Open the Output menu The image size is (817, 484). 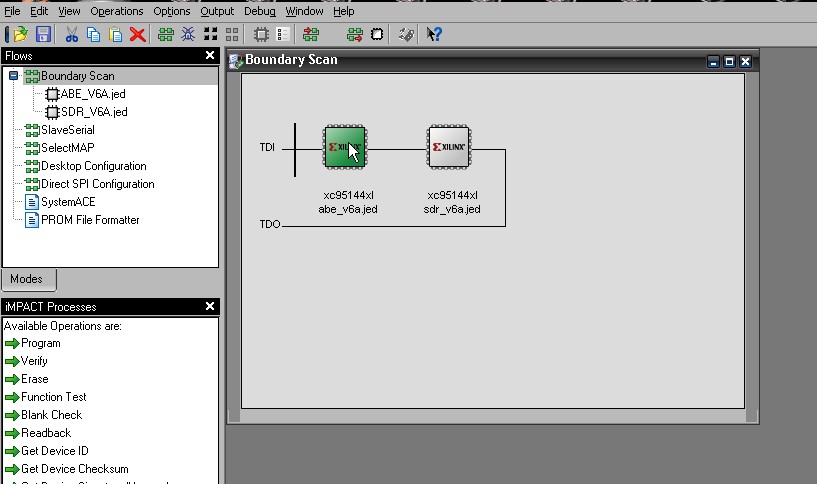click(217, 11)
